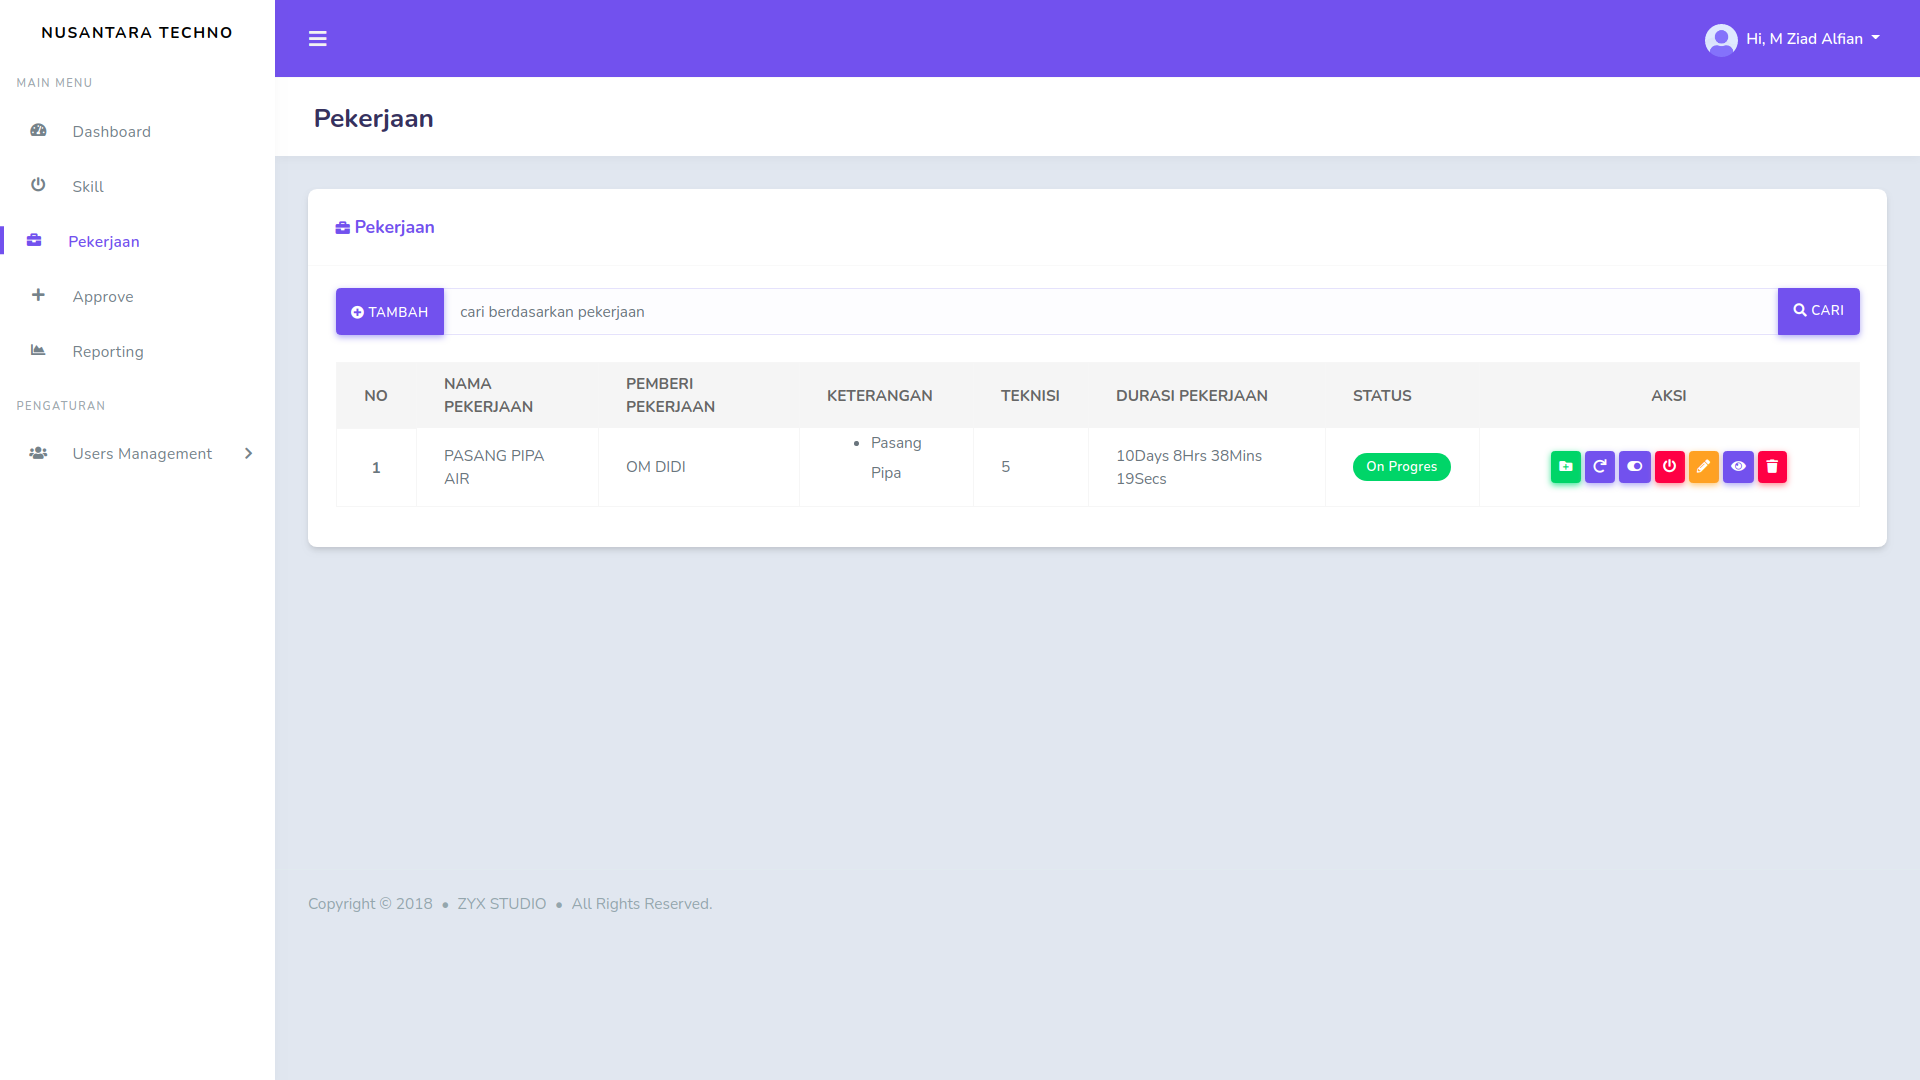Click the Pekerjaan card title with briefcase

[x=385, y=227]
